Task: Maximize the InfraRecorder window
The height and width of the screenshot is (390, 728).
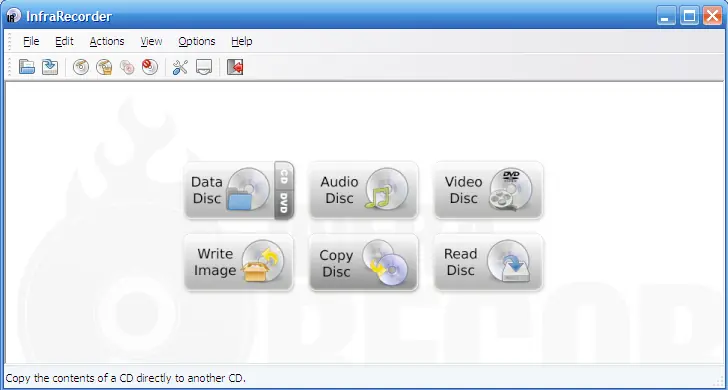Action: pyautogui.click(x=689, y=16)
